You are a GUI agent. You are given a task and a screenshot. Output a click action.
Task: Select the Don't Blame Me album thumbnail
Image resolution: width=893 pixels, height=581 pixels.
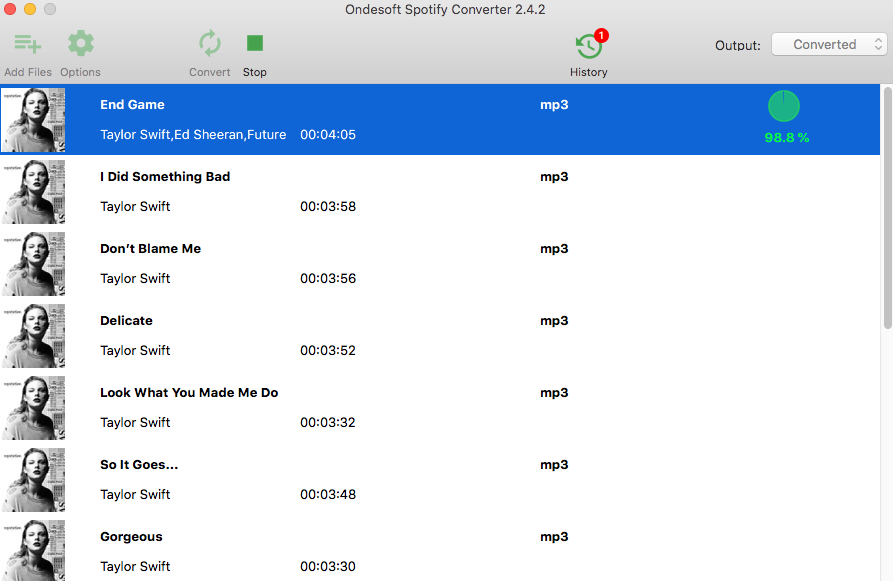pyautogui.click(x=33, y=264)
